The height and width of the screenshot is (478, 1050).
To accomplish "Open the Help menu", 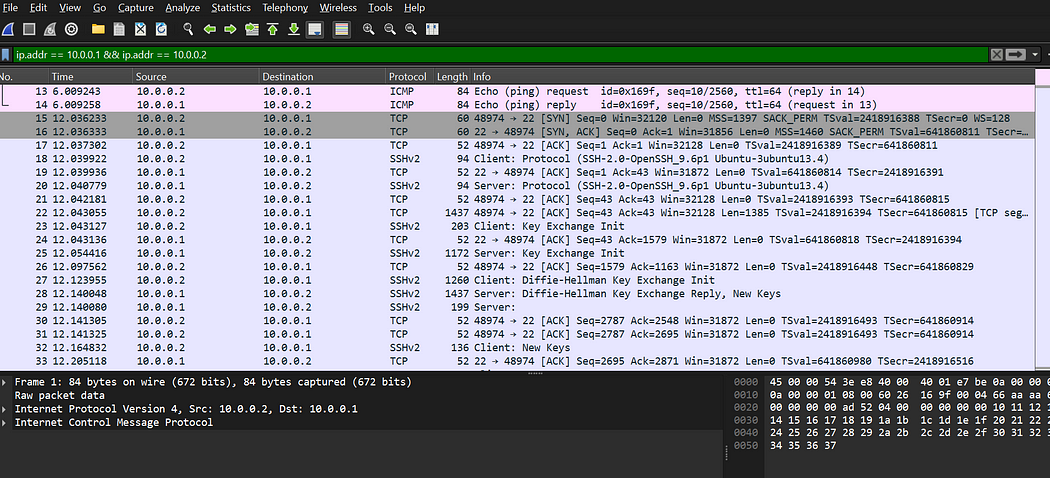I will (x=415, y=8).
